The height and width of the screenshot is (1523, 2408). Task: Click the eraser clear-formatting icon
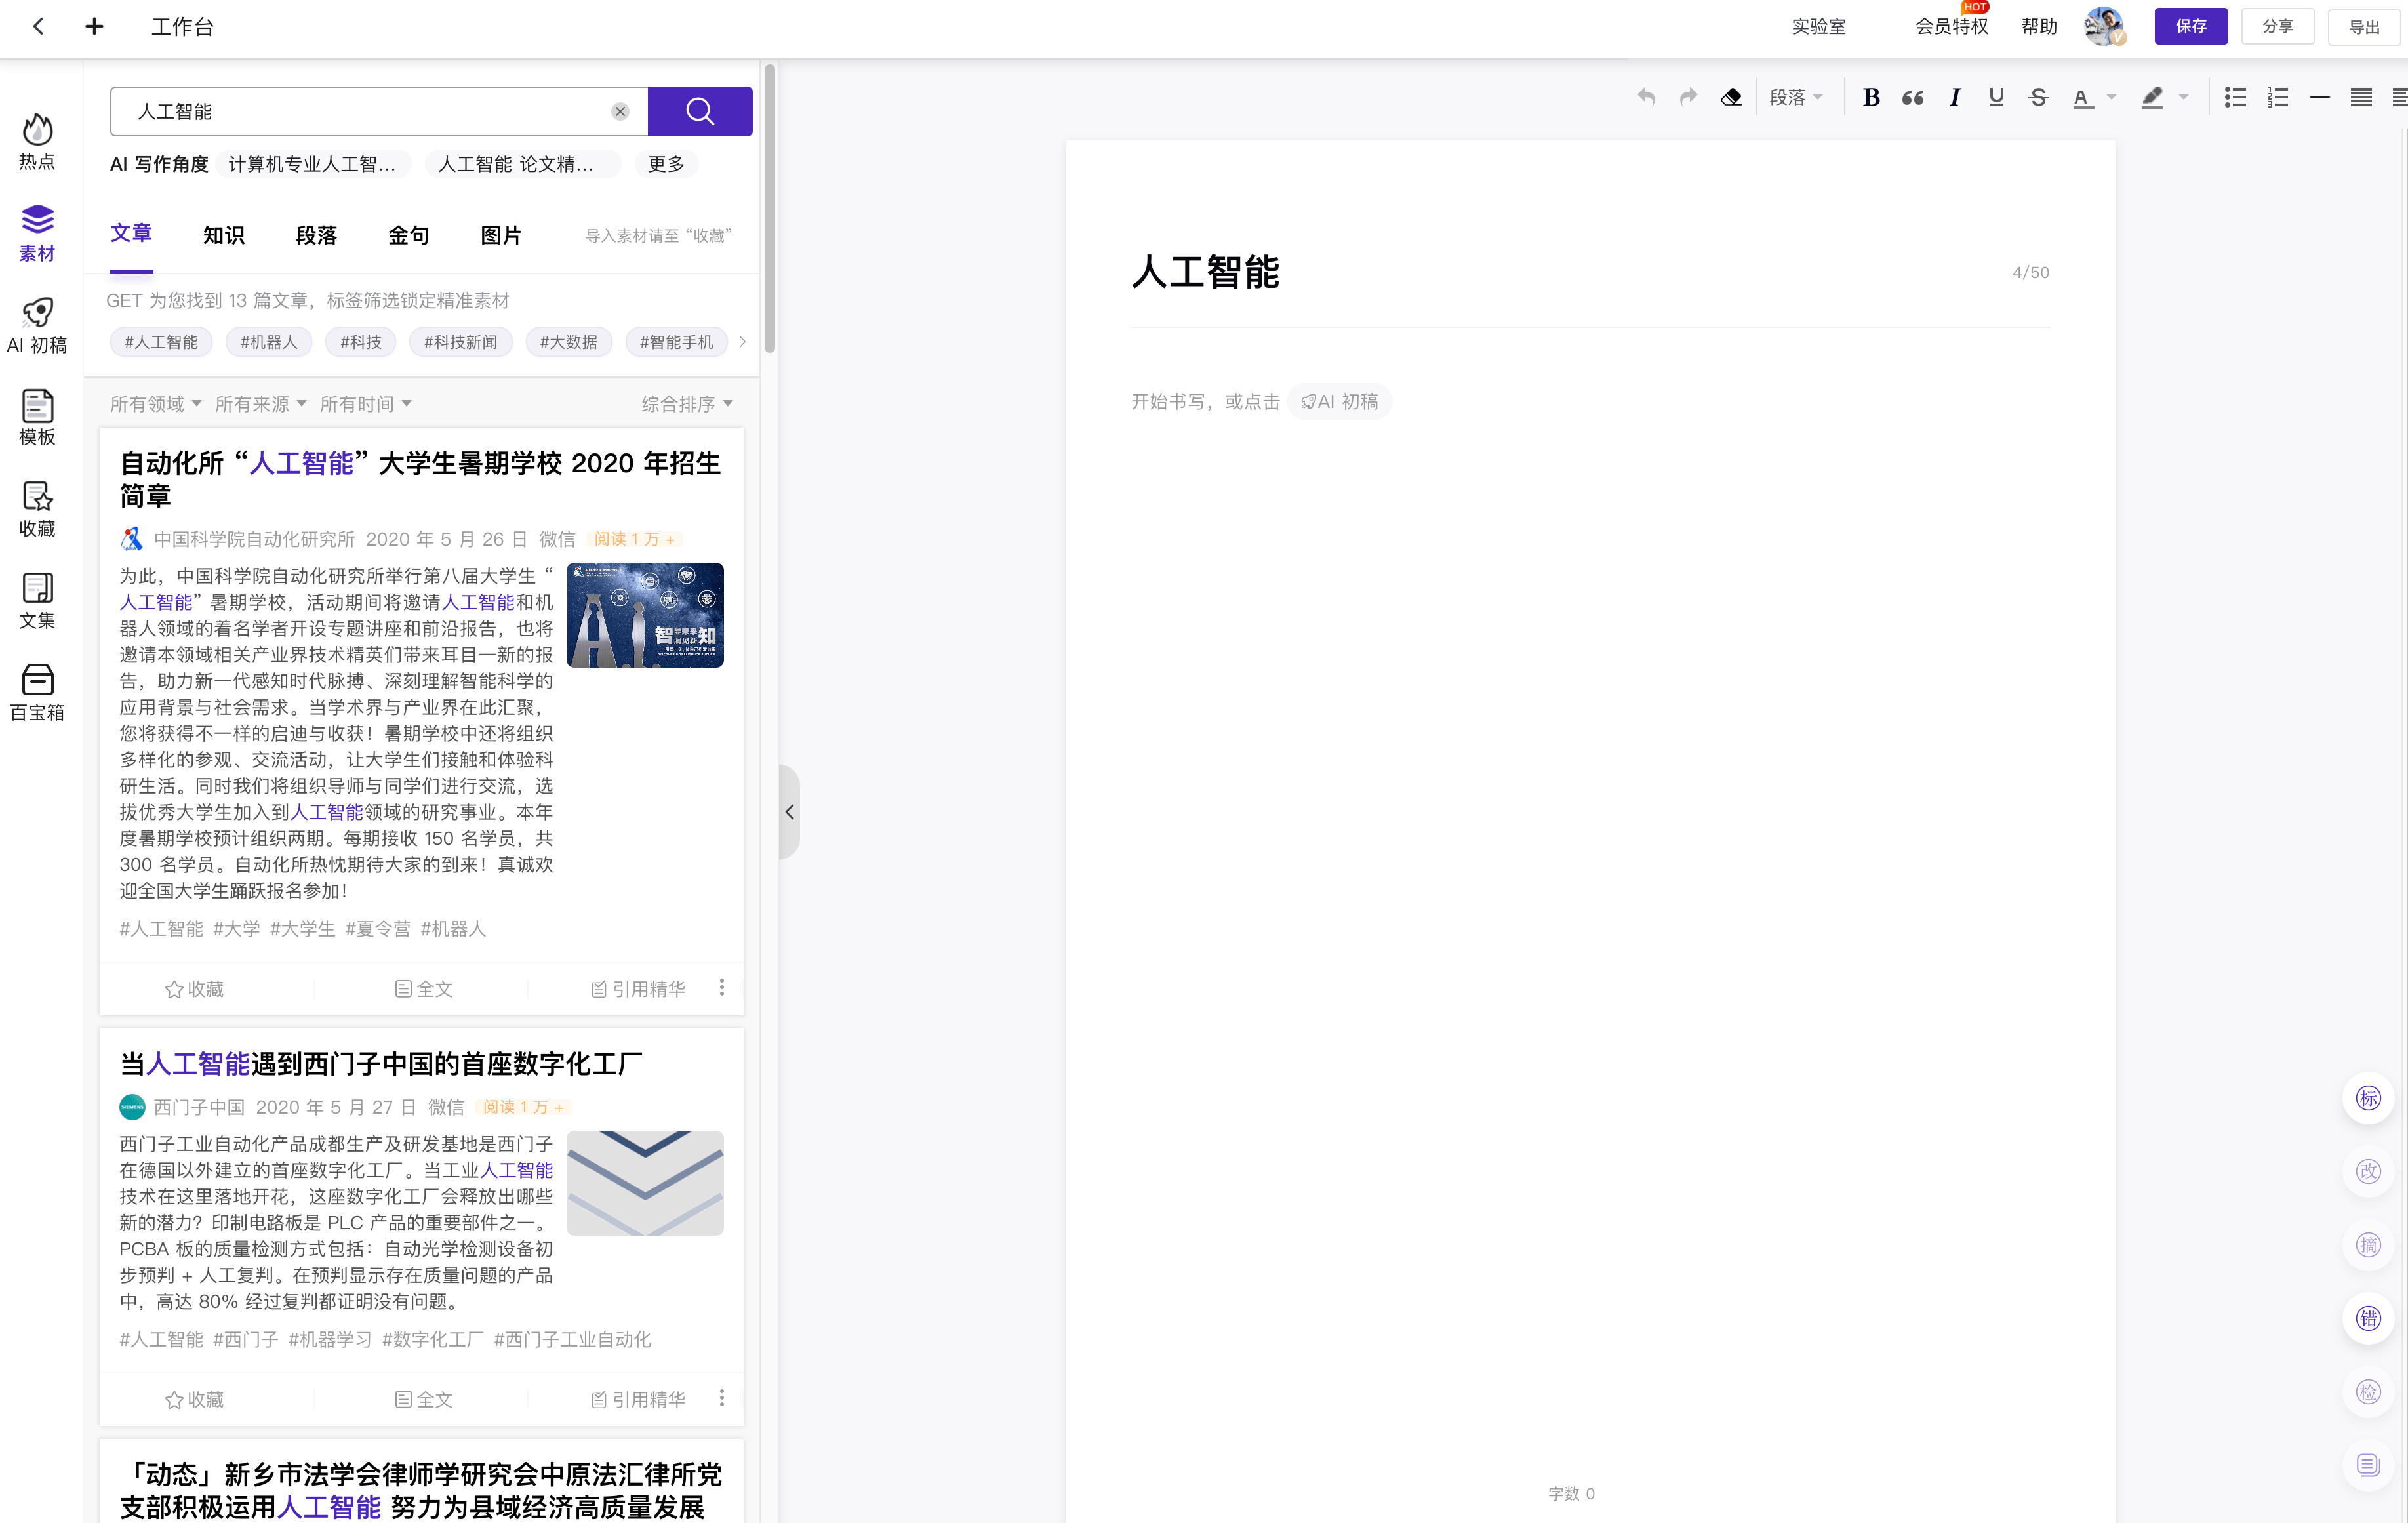[x=1732, y=97]
